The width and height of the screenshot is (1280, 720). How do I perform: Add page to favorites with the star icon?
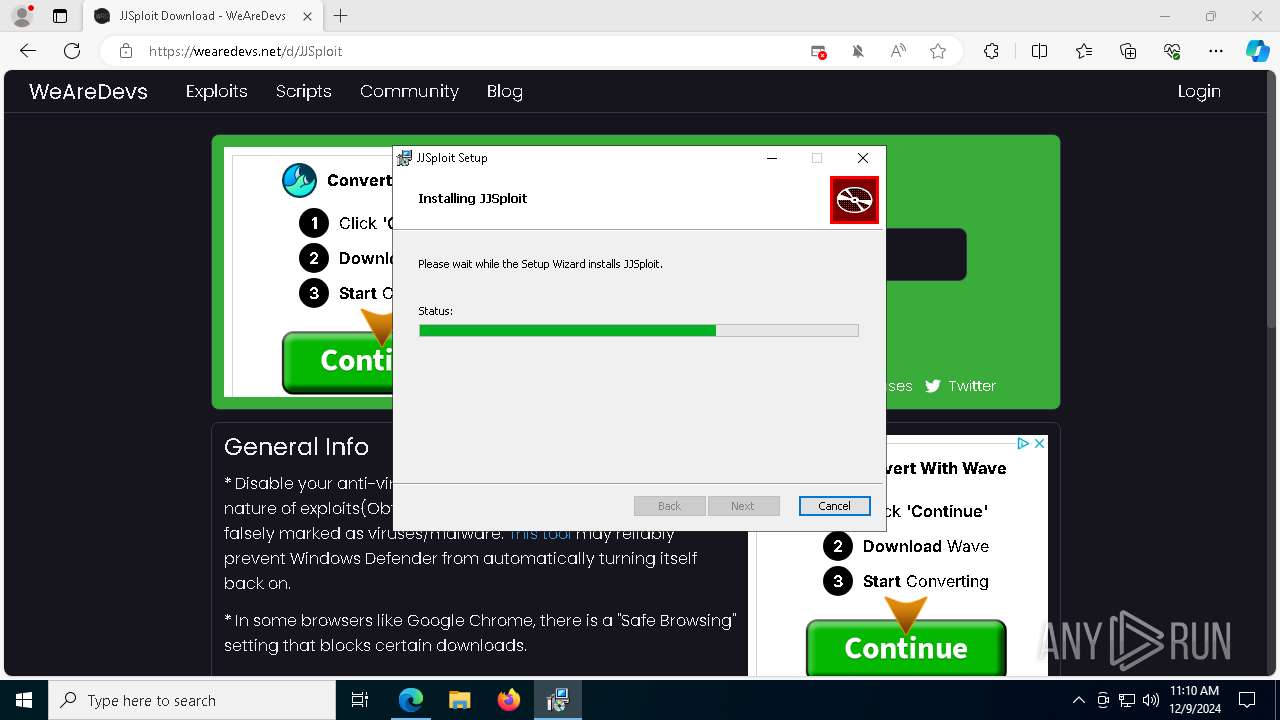(938, 51)
